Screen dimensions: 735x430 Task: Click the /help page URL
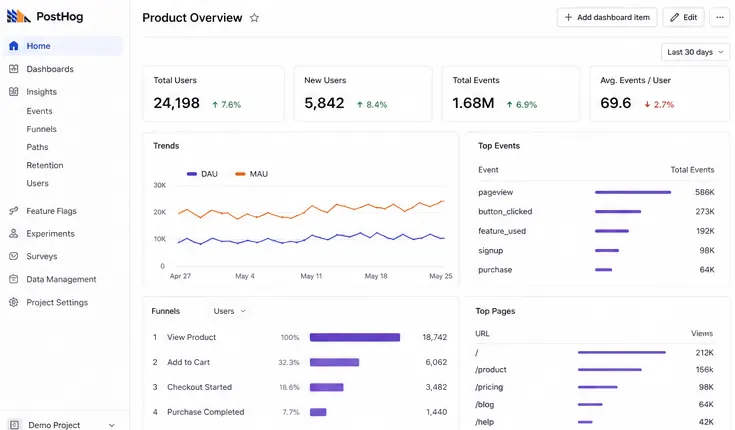click(485, 422)
